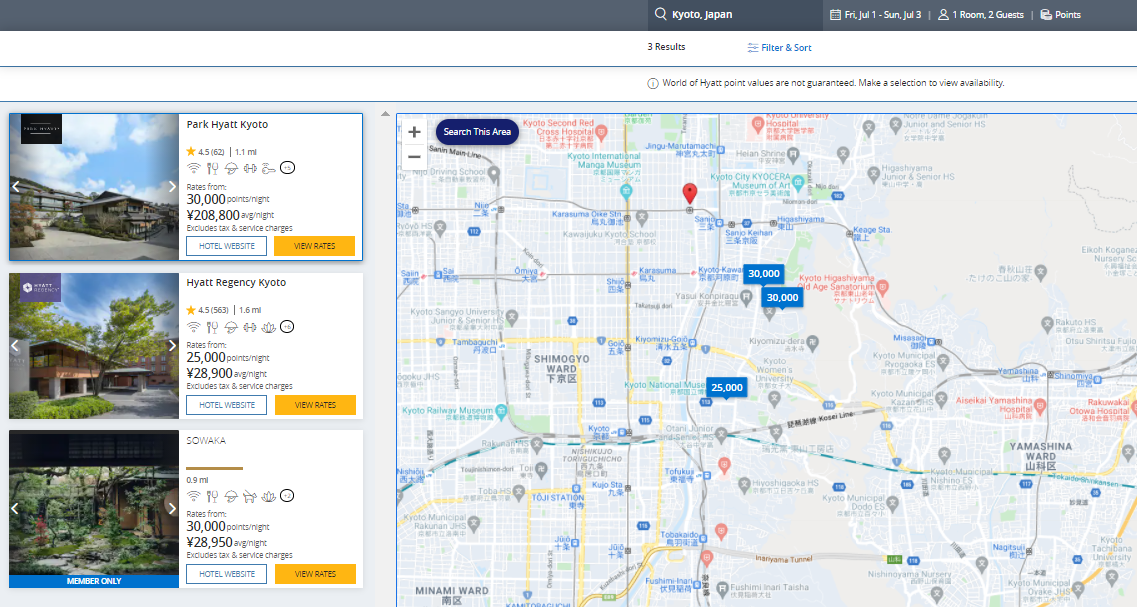Select the 30,000 price pin on the map
The width and height of the screenshot is (1137, 607).
[762, 273]
